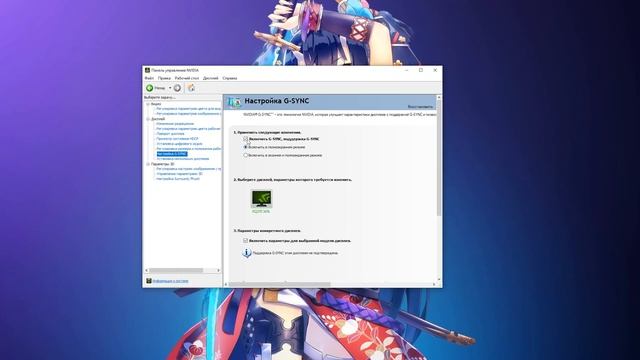Click the task tree horizontal scrollbar thumb
640x360 pixels.
click(176, 271)
